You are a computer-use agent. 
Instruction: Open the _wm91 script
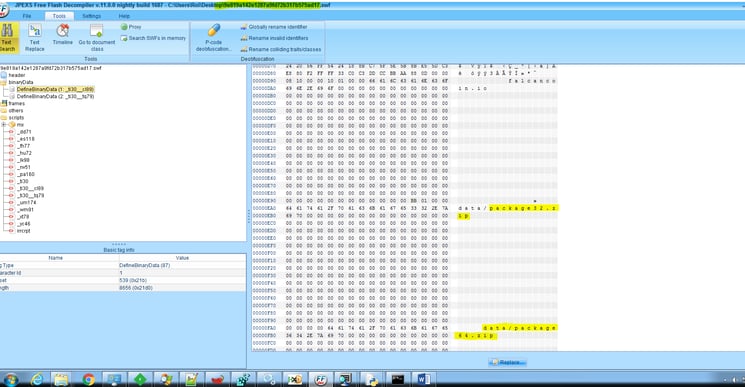pos(21,209)
